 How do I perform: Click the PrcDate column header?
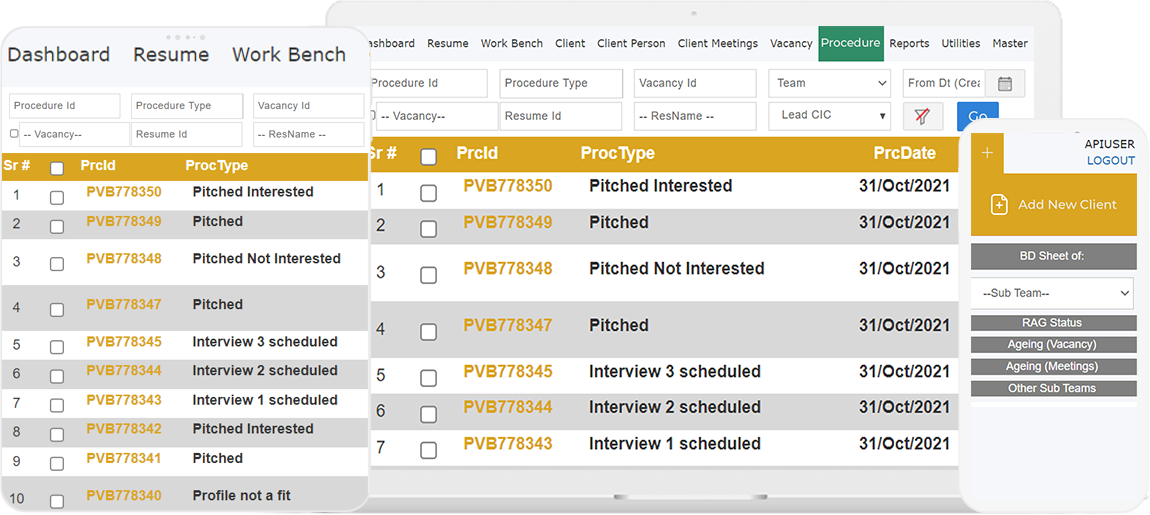tap(904, 154)
